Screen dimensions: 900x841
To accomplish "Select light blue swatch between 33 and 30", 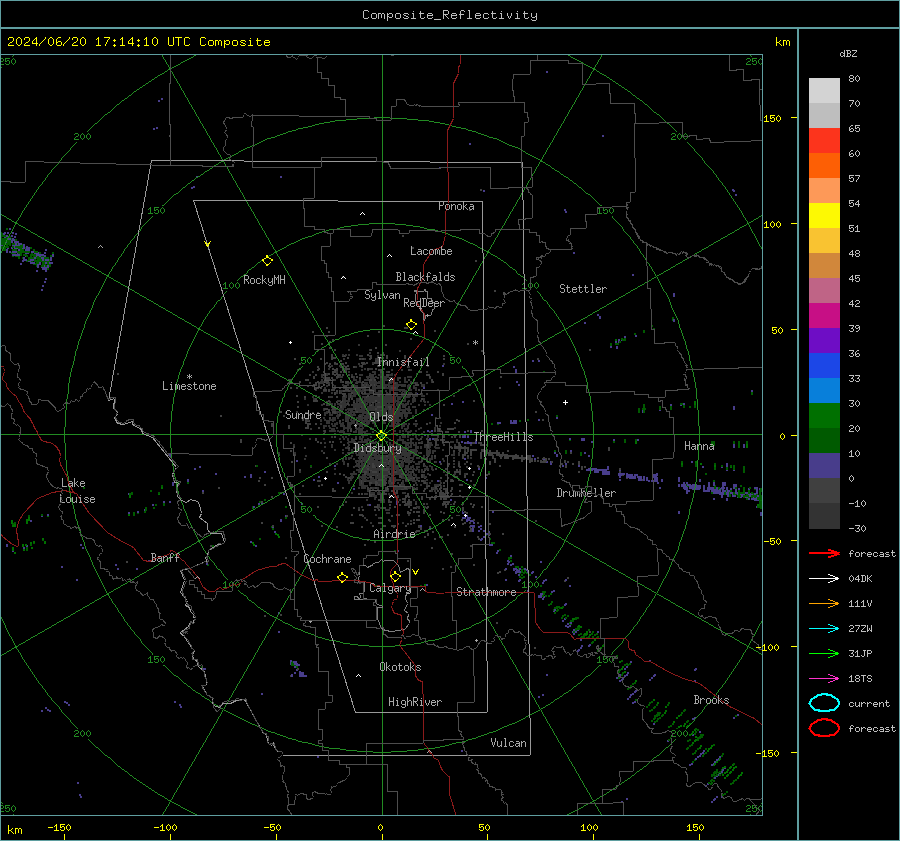I will tap(824, 391).
